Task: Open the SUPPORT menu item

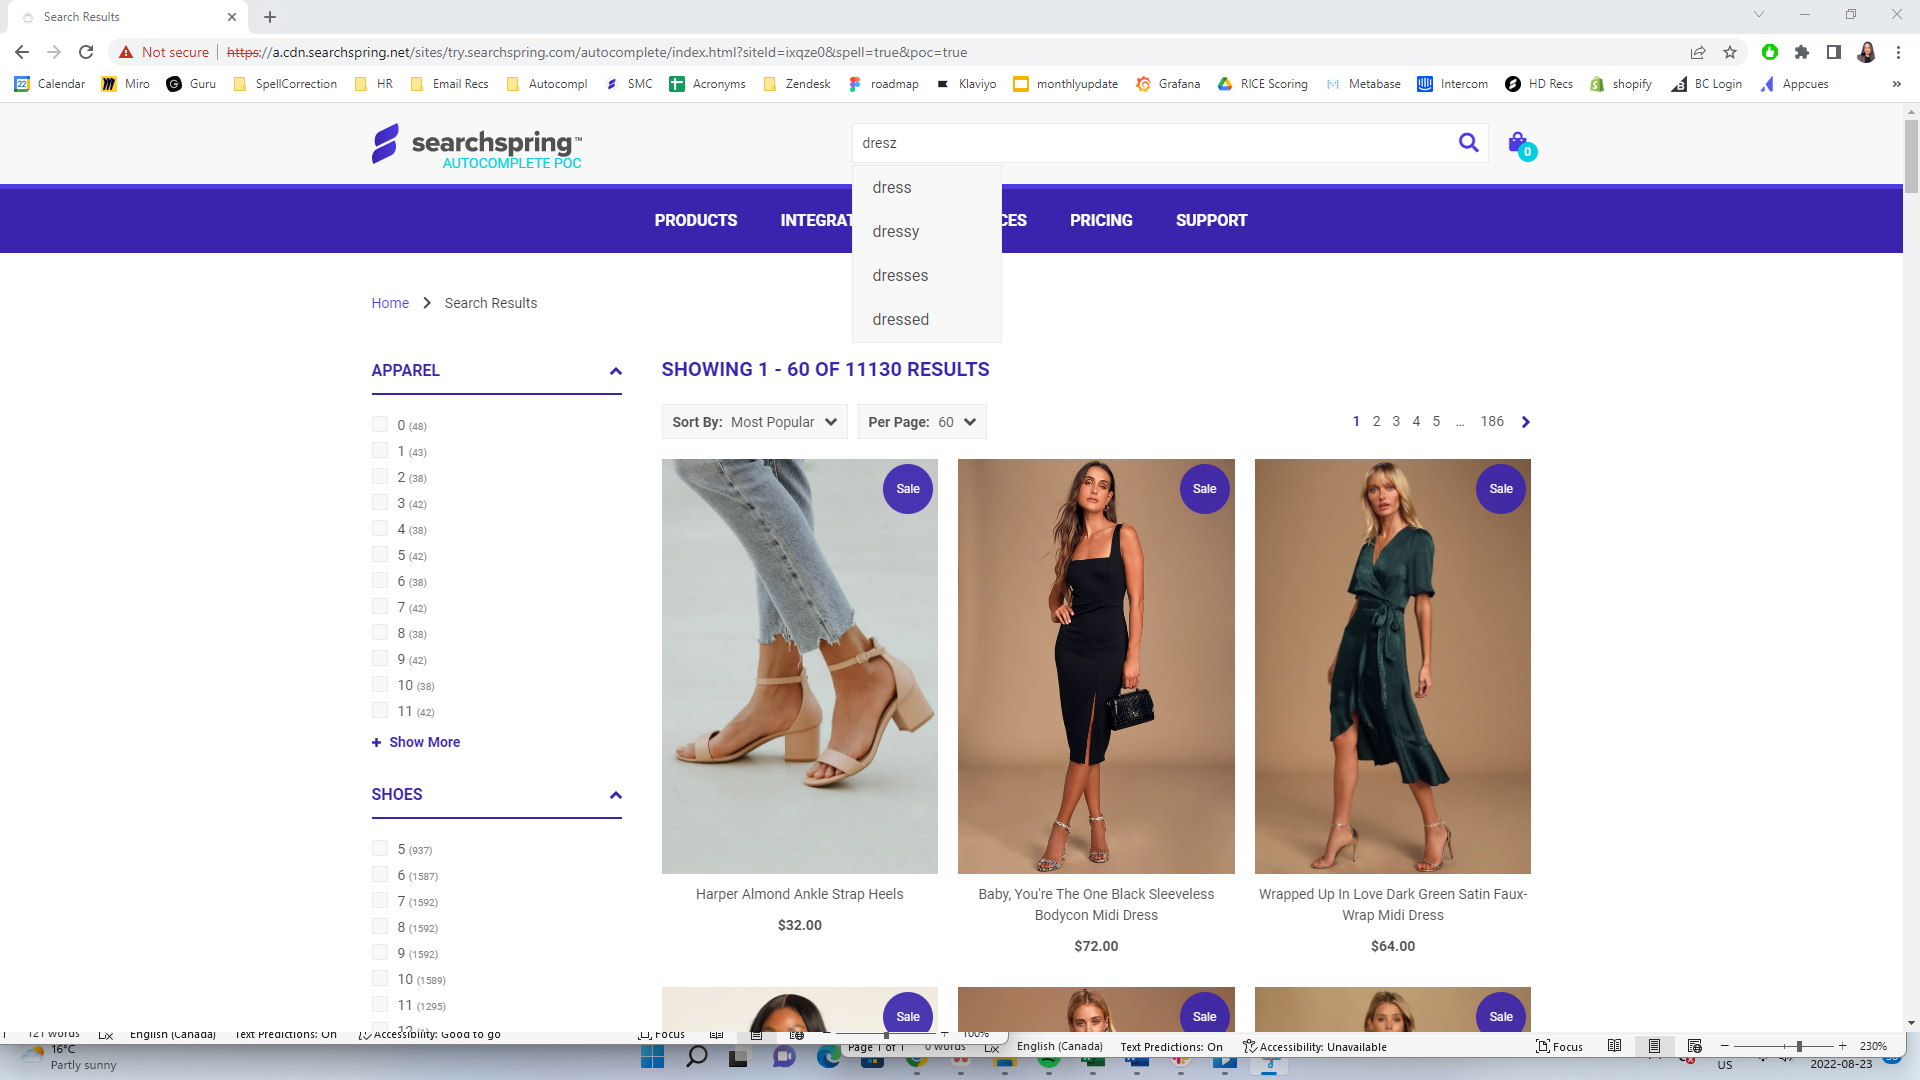Action: tap(1211, 220)
